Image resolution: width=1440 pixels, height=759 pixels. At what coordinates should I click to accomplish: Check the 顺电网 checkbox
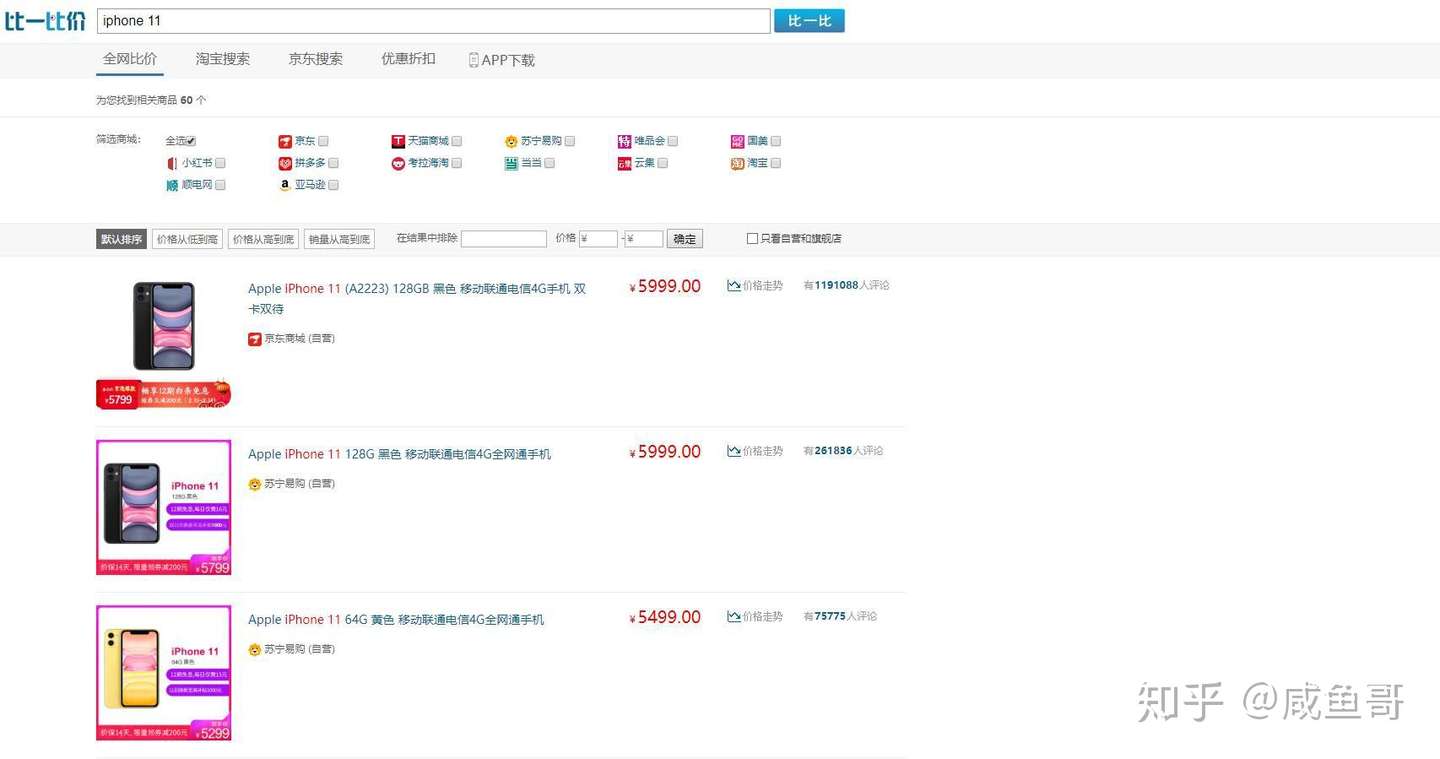(x=221, y=185)
